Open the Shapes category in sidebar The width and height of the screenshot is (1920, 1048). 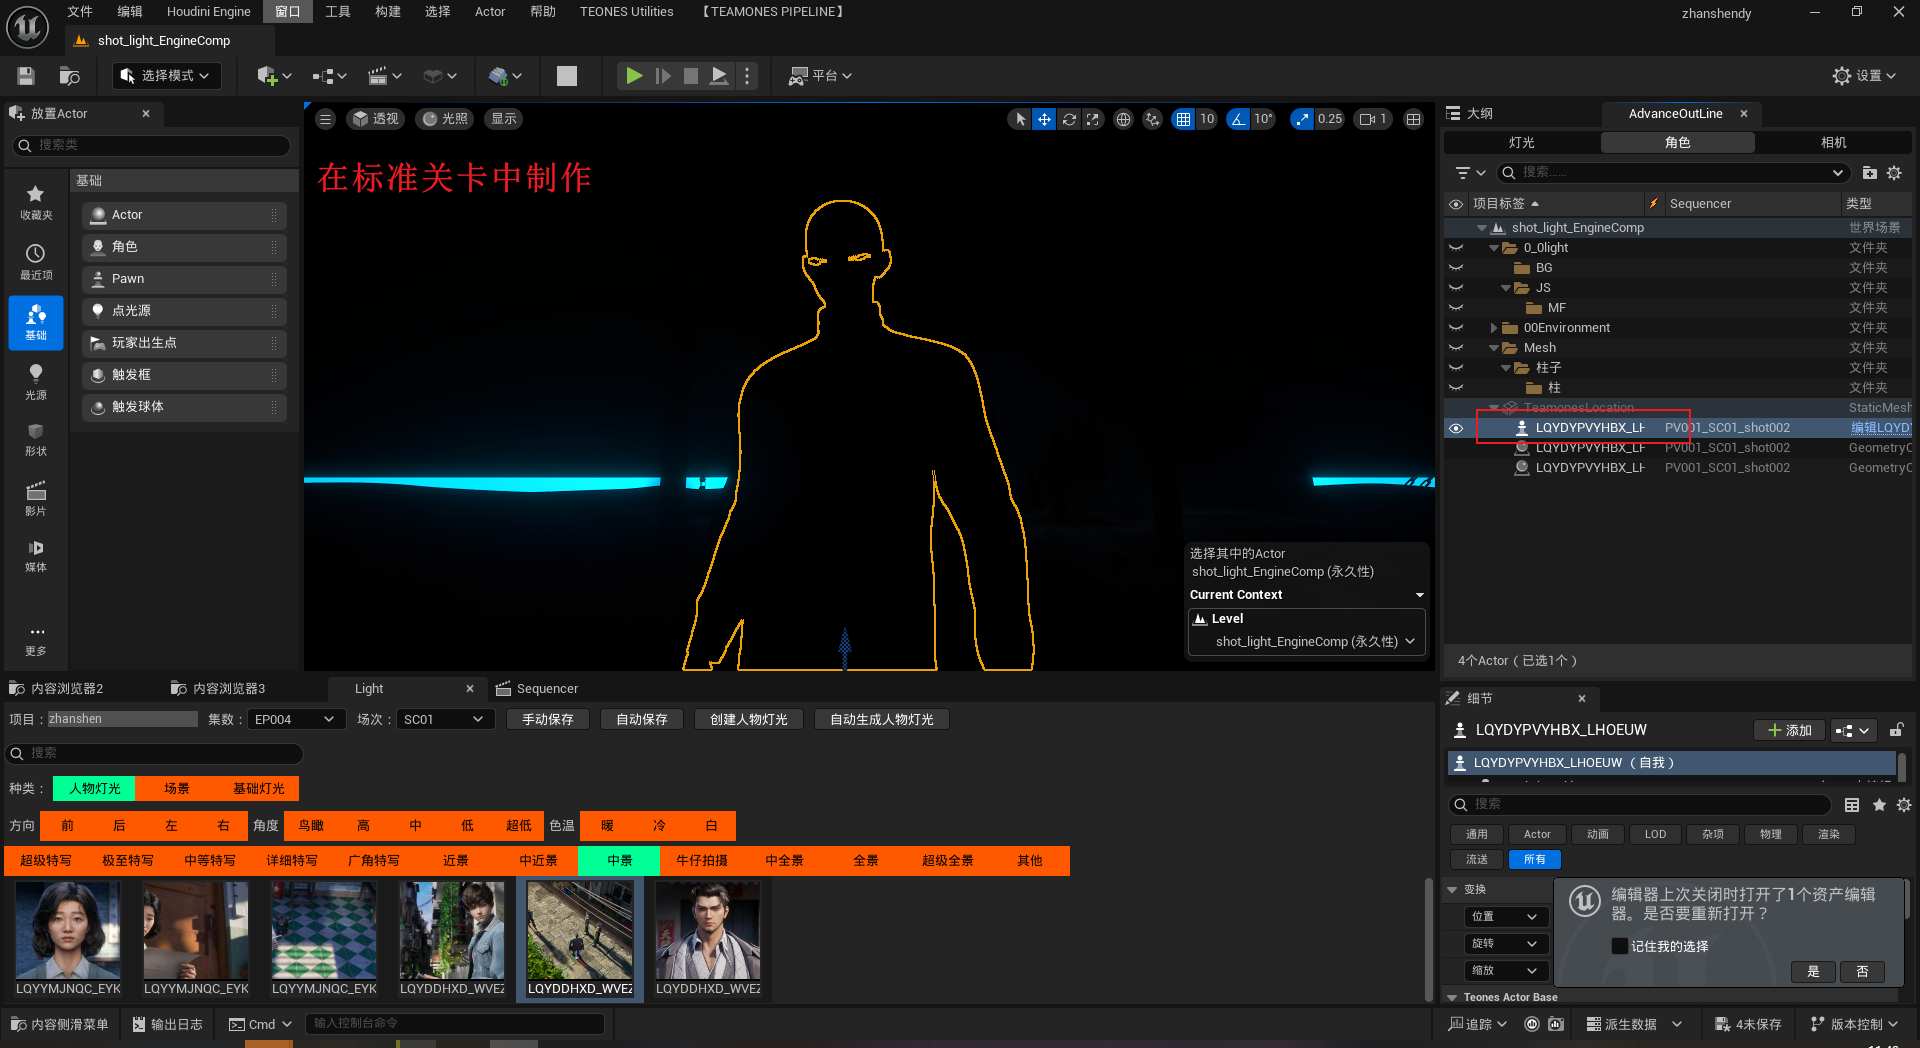[x=35, y=439]
